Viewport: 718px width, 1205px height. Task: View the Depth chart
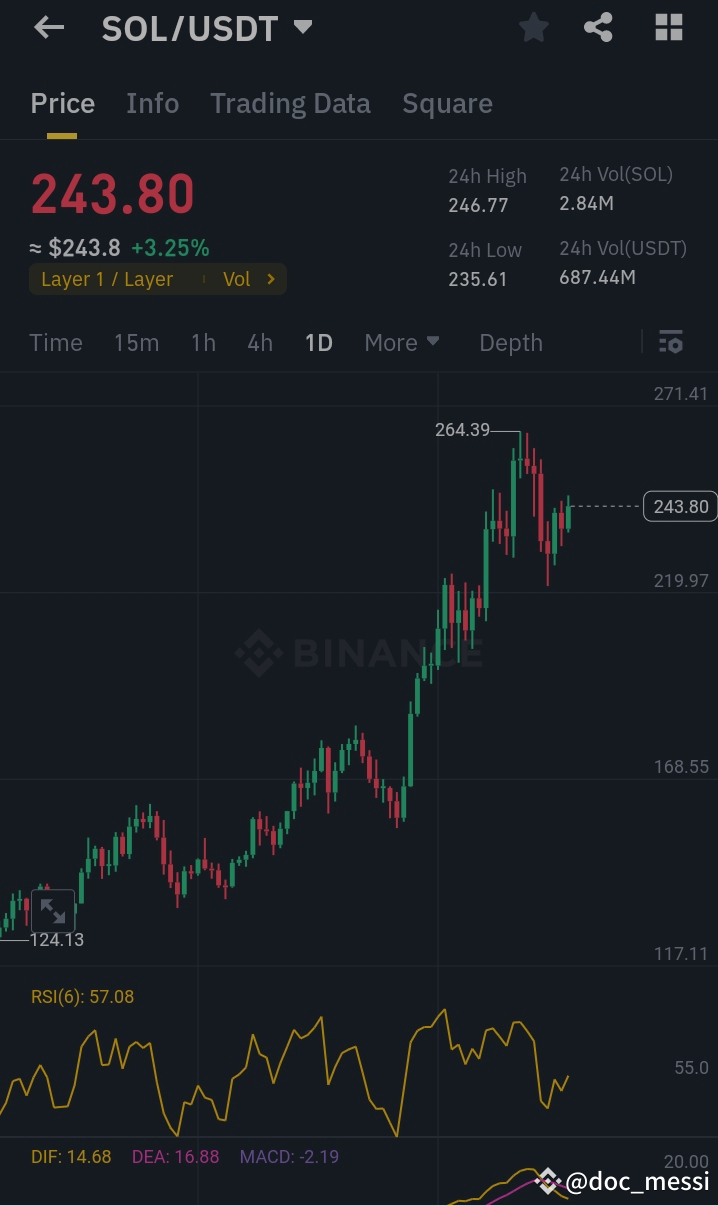coord(510,342)
